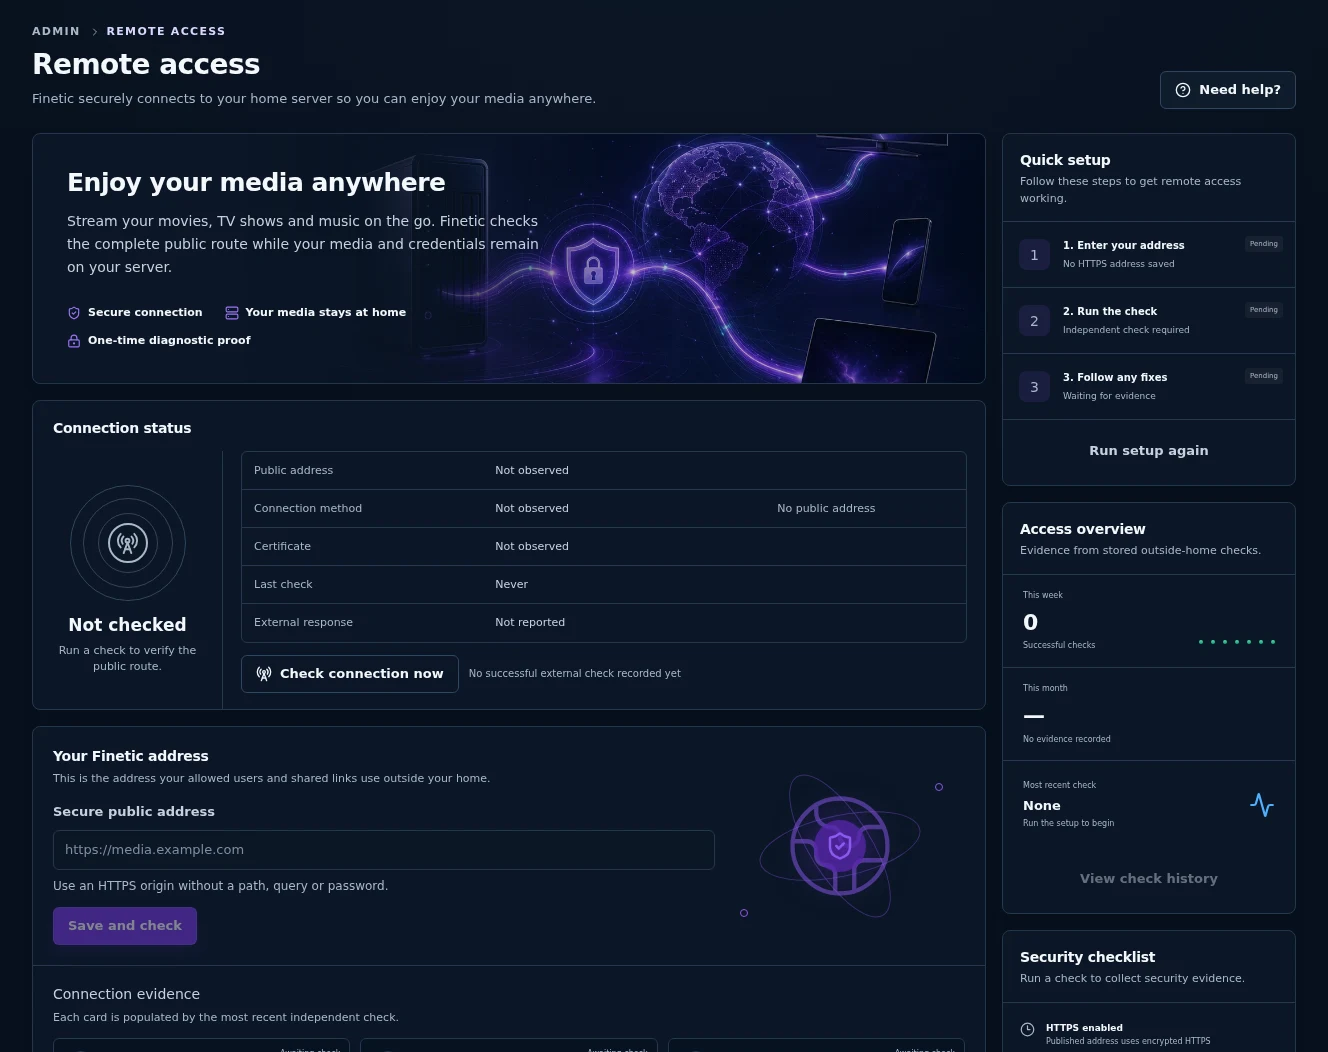This screenshot has width=1328, height=1052.
Task: Focus the Secure public address input field
Action: (384, 850)
